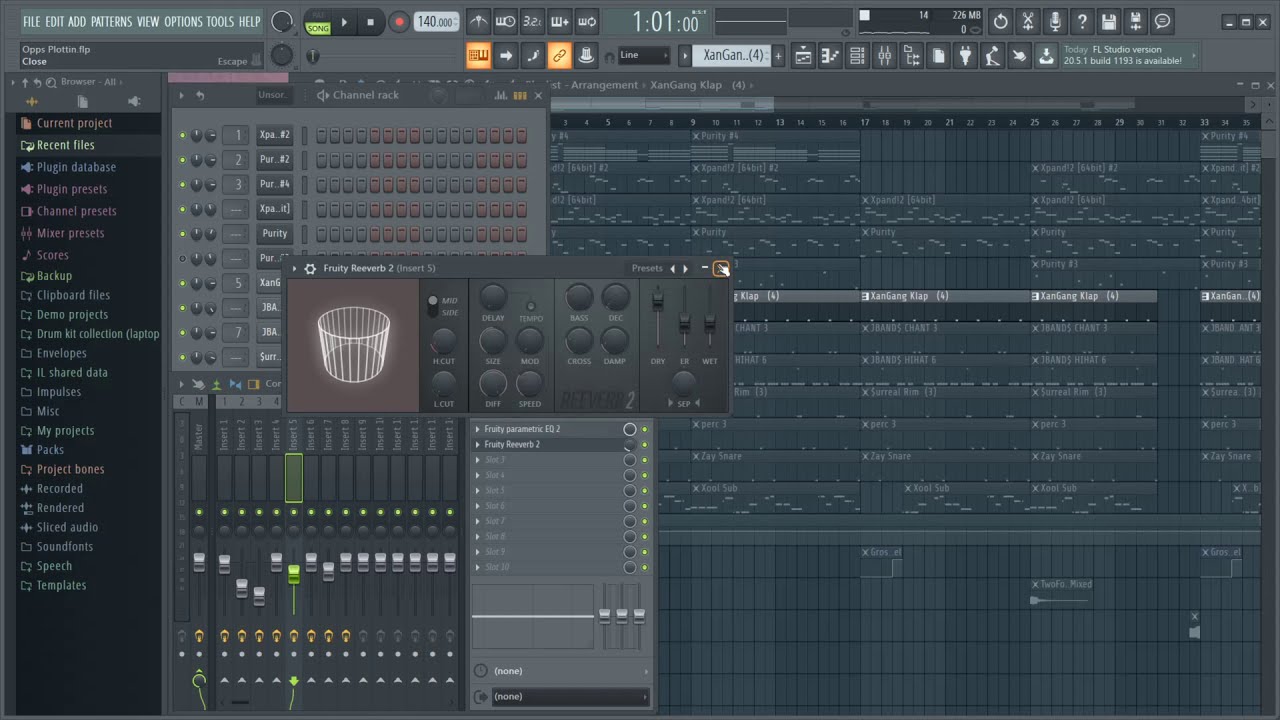
Task: Click the Stop playback button
Action: [370, 22]
